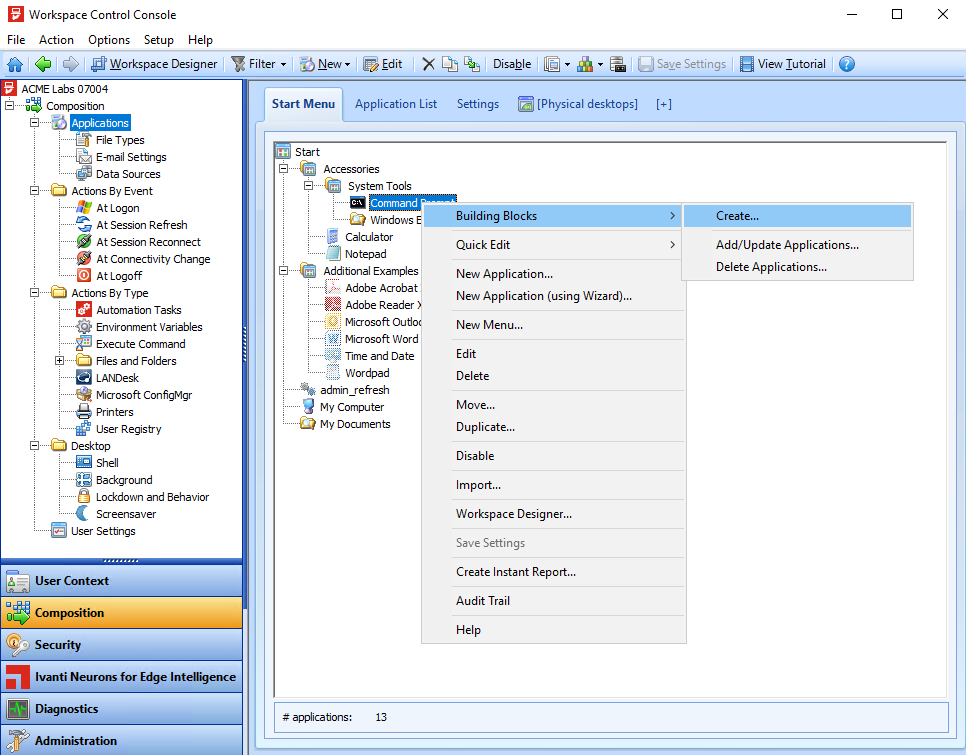This screenshot has width=966, height=755.
Task: Click the Environment Variables gear icon
Action: tap(84, 327)
